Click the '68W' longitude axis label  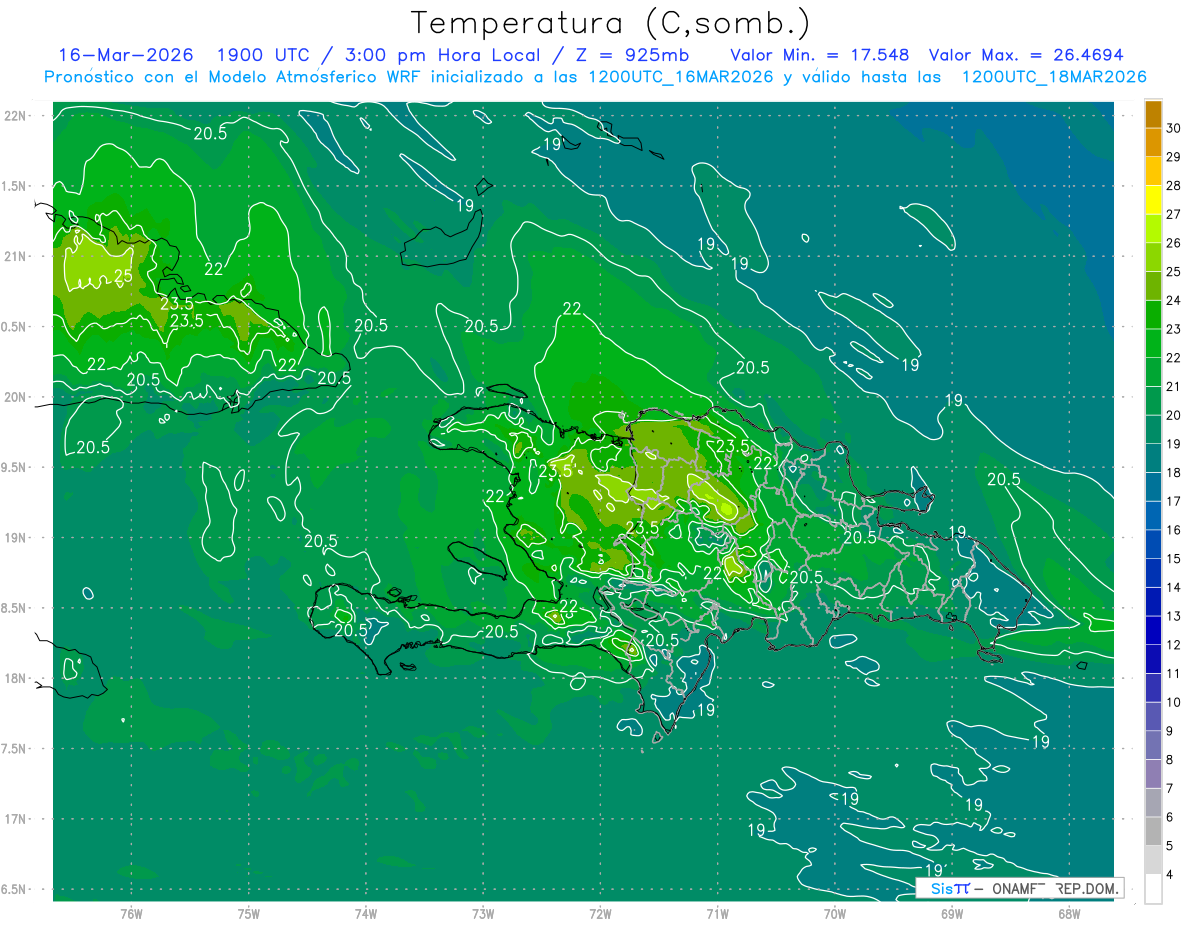(1069, 914)
